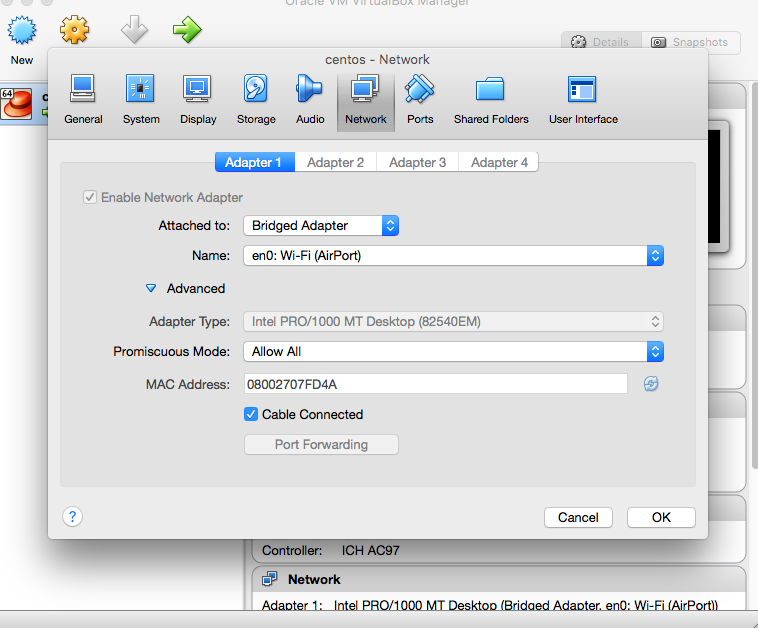Switch to Adapter 4 tab
Viewport: 758px width, 628px height.
[499, 162]
